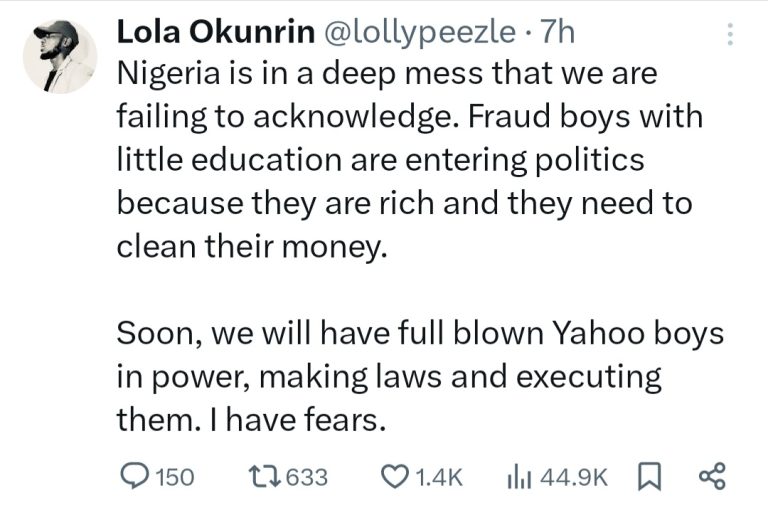Open the tweet via the 7h timestamp

557,32
